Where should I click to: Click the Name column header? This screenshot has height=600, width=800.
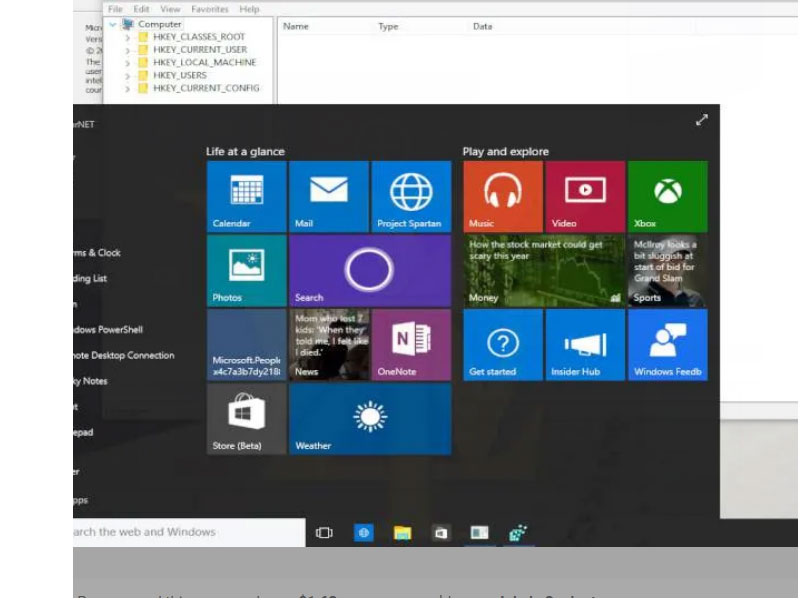(296, 27)
